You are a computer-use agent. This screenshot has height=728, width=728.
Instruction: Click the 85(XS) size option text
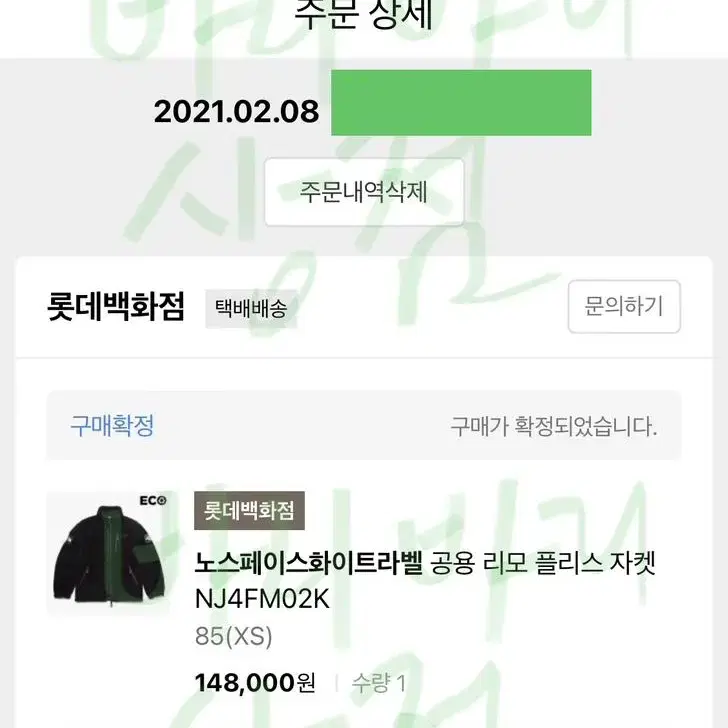coord(234,636)
